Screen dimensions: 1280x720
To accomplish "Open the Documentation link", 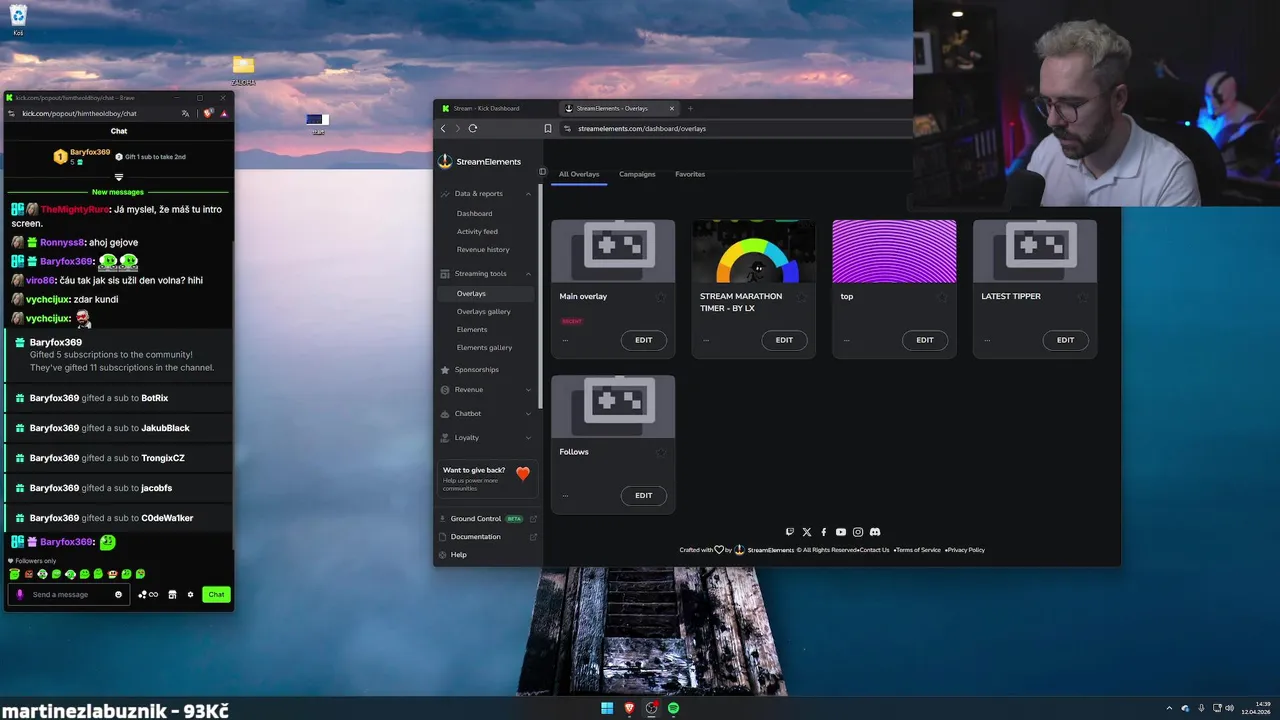I will click(487, 537).
